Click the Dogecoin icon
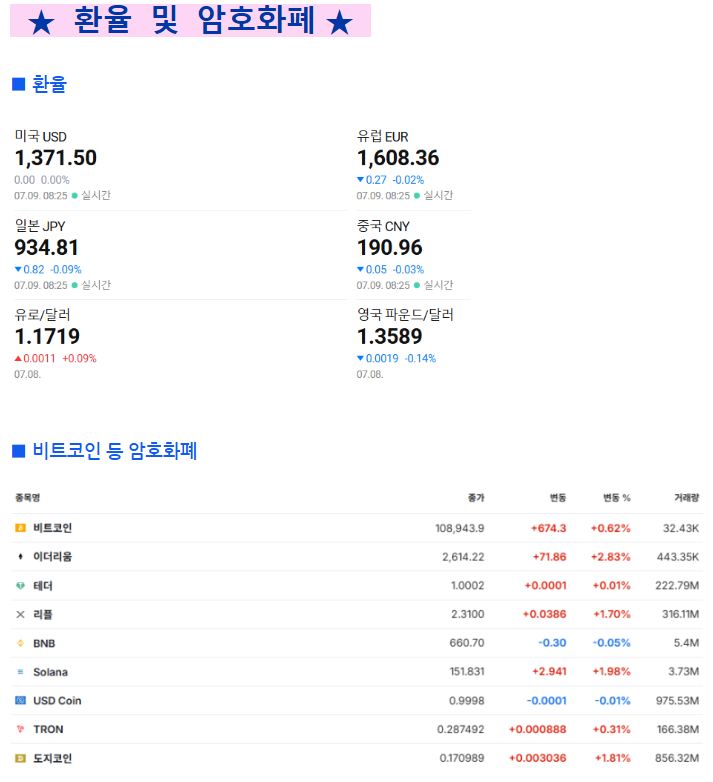713x782 pixels. (20, 758)
